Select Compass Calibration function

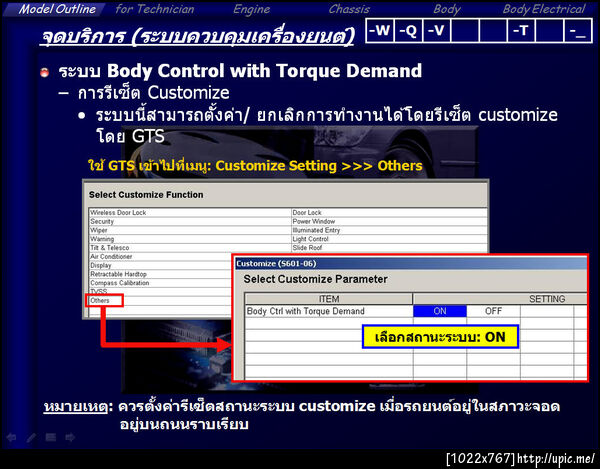(161, 283)
